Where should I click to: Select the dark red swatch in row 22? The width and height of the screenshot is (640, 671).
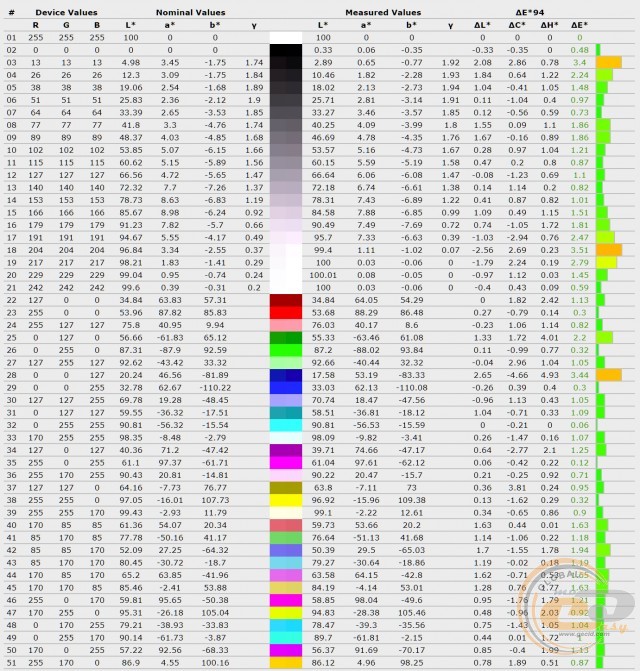pos(286,300)
